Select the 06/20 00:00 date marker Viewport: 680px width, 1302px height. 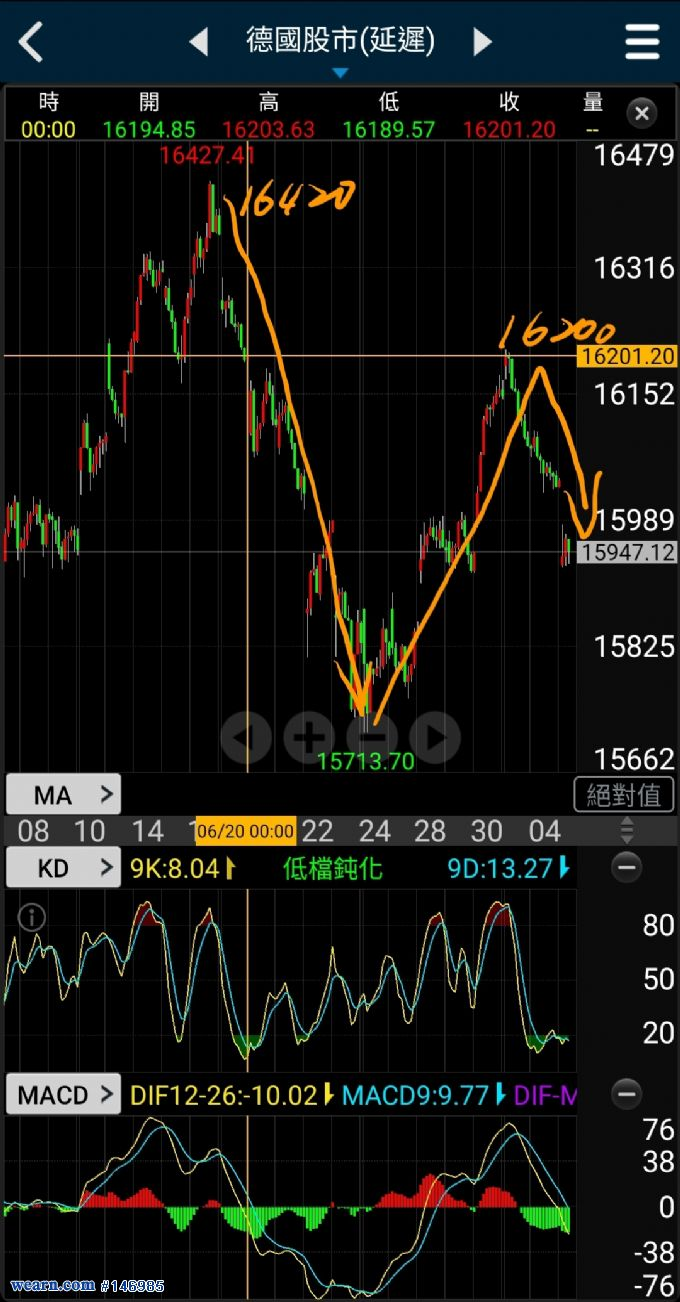click(x=245, y=831)
